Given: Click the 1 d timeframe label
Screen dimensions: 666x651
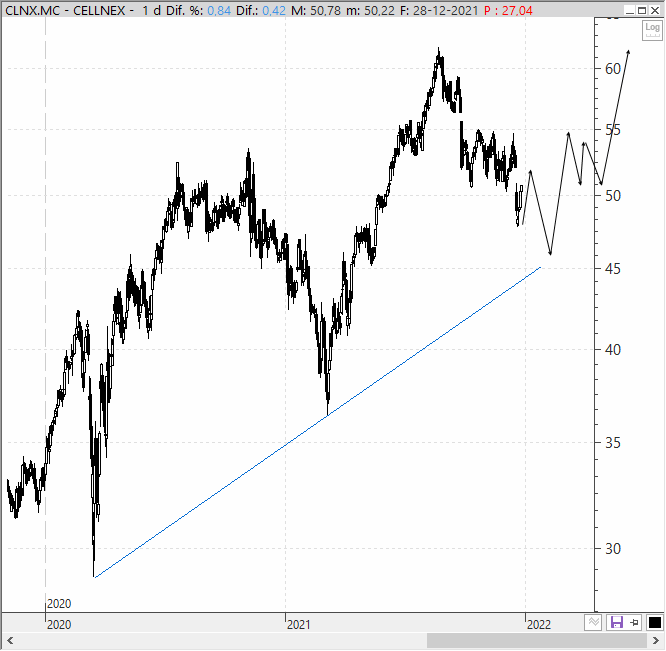Looking at the screenshot, I should point(151,10).
